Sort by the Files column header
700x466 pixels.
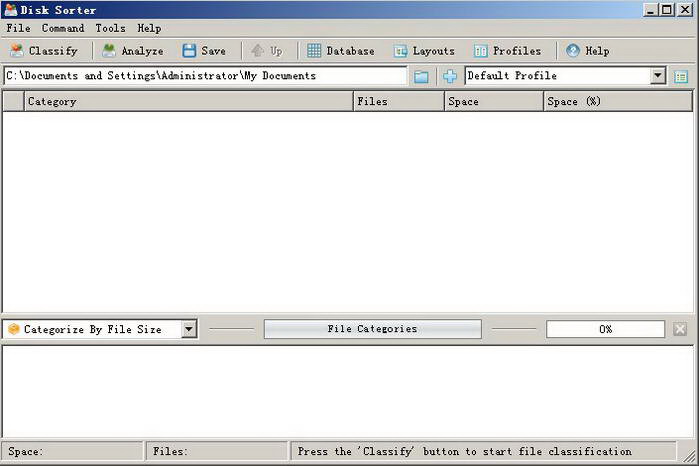[399, 101]
